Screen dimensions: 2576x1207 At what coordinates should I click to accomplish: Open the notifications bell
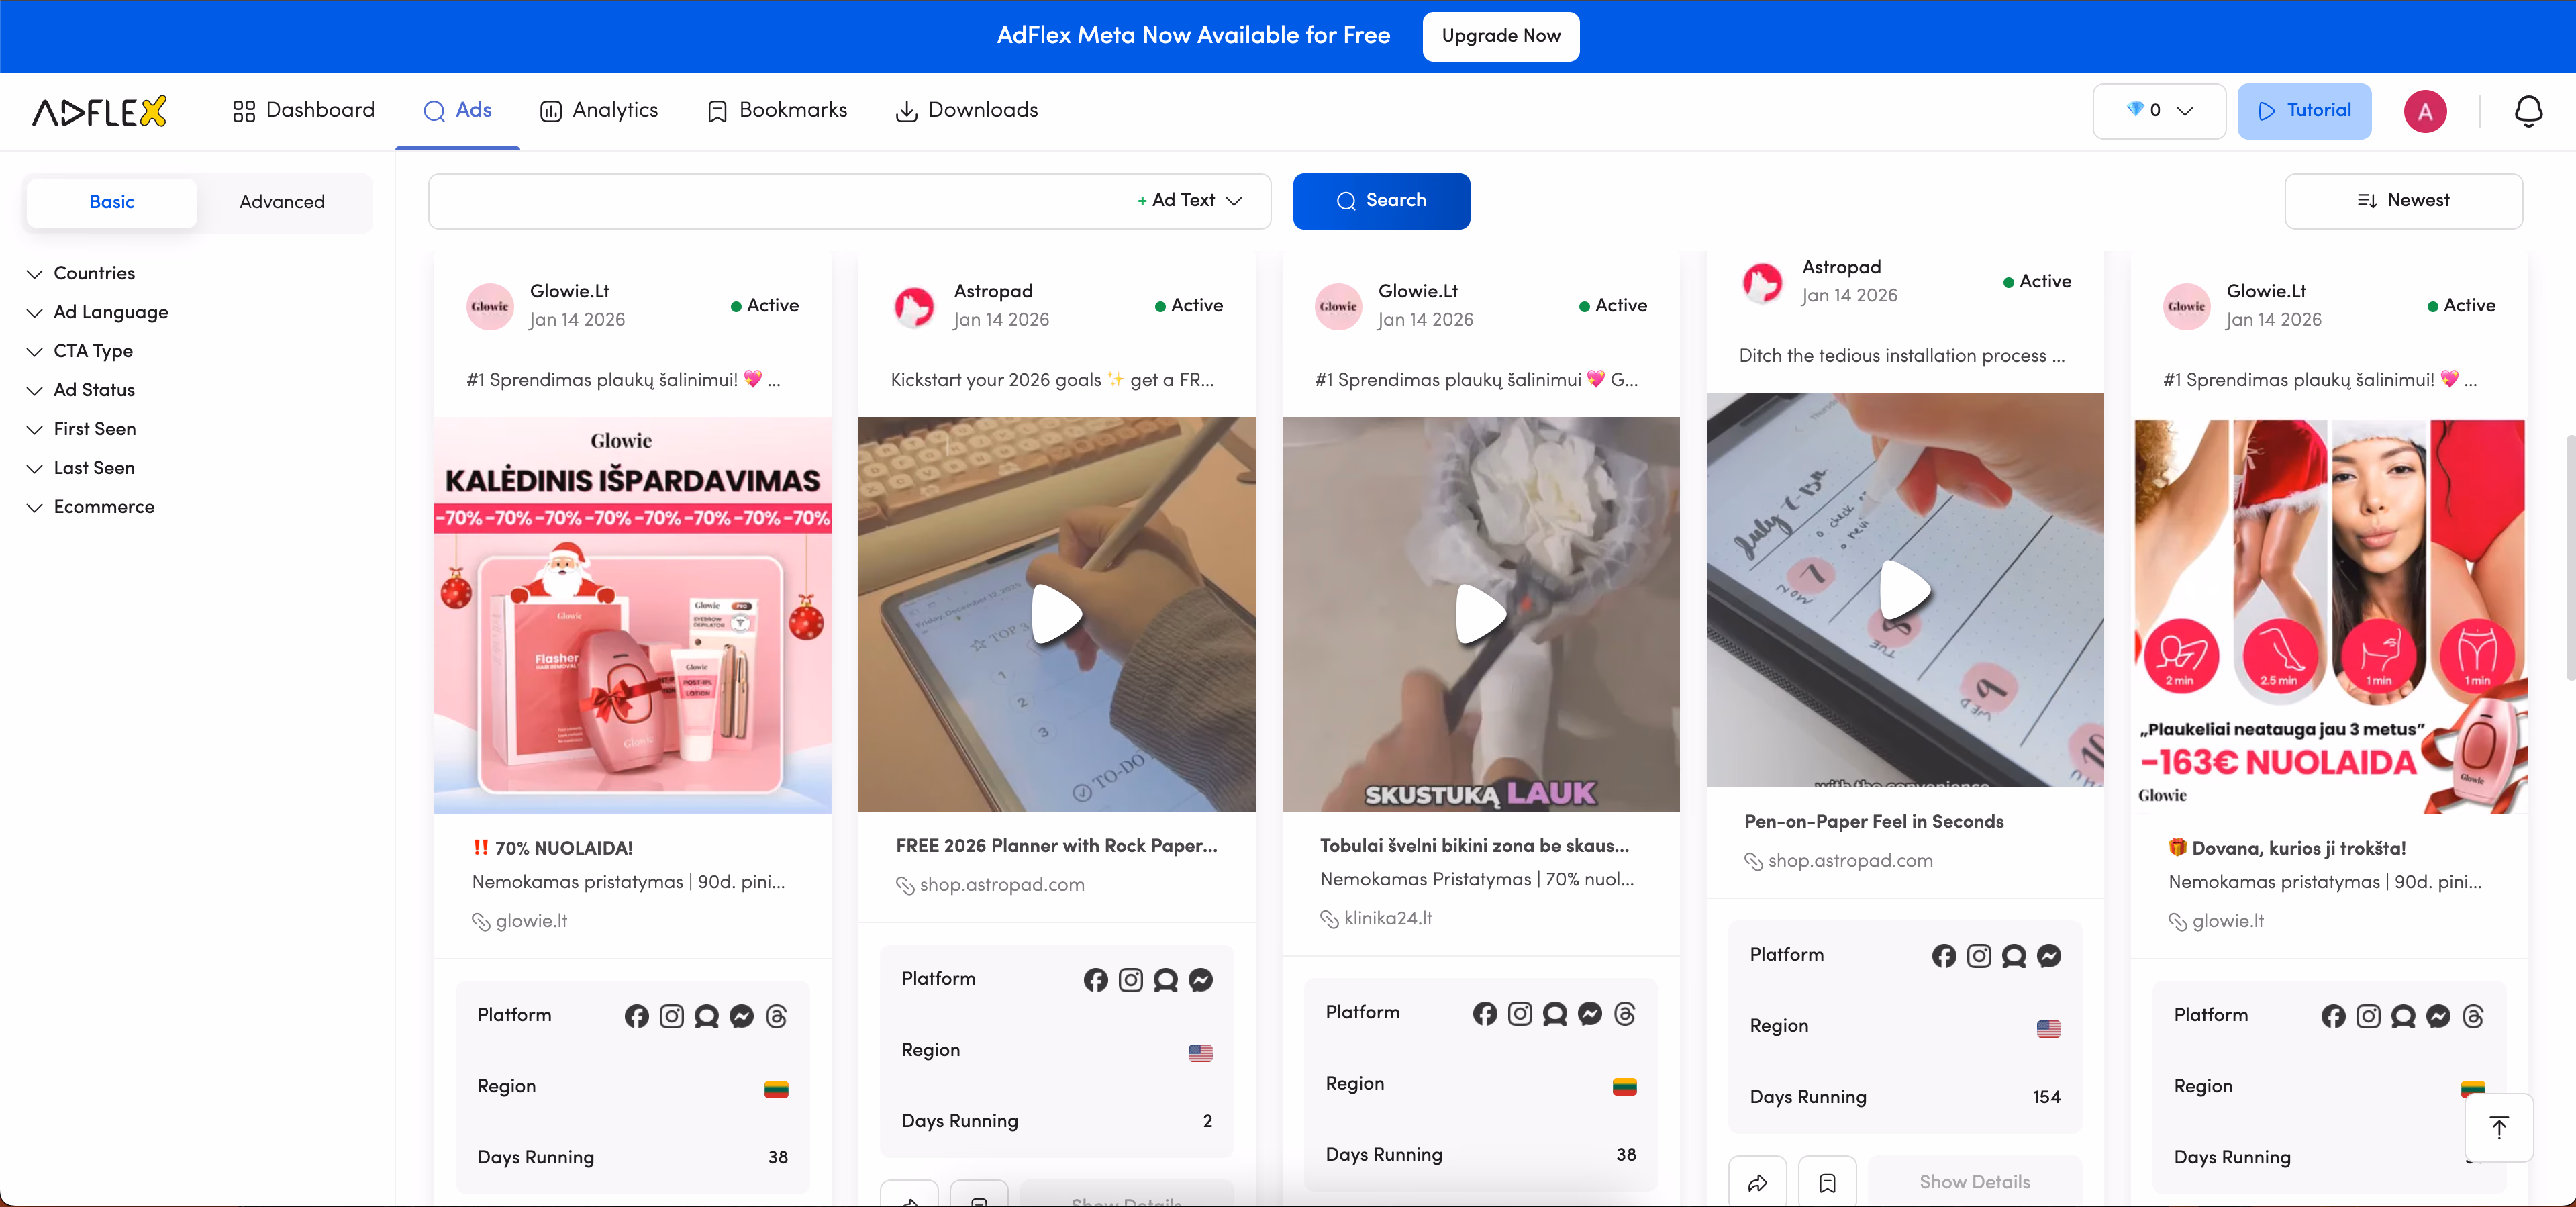pyautogui.click(x=2529, y=111)
